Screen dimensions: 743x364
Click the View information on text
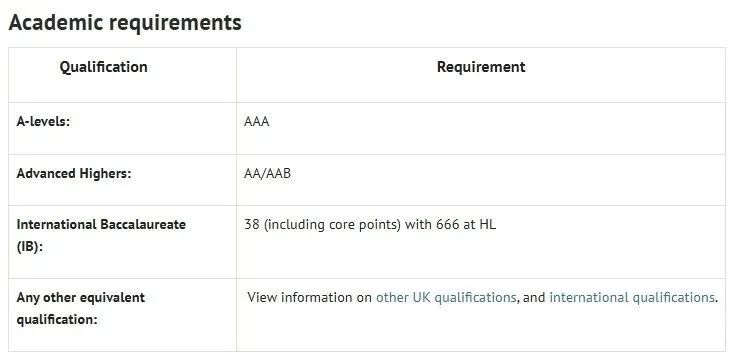tap(309, 298)
